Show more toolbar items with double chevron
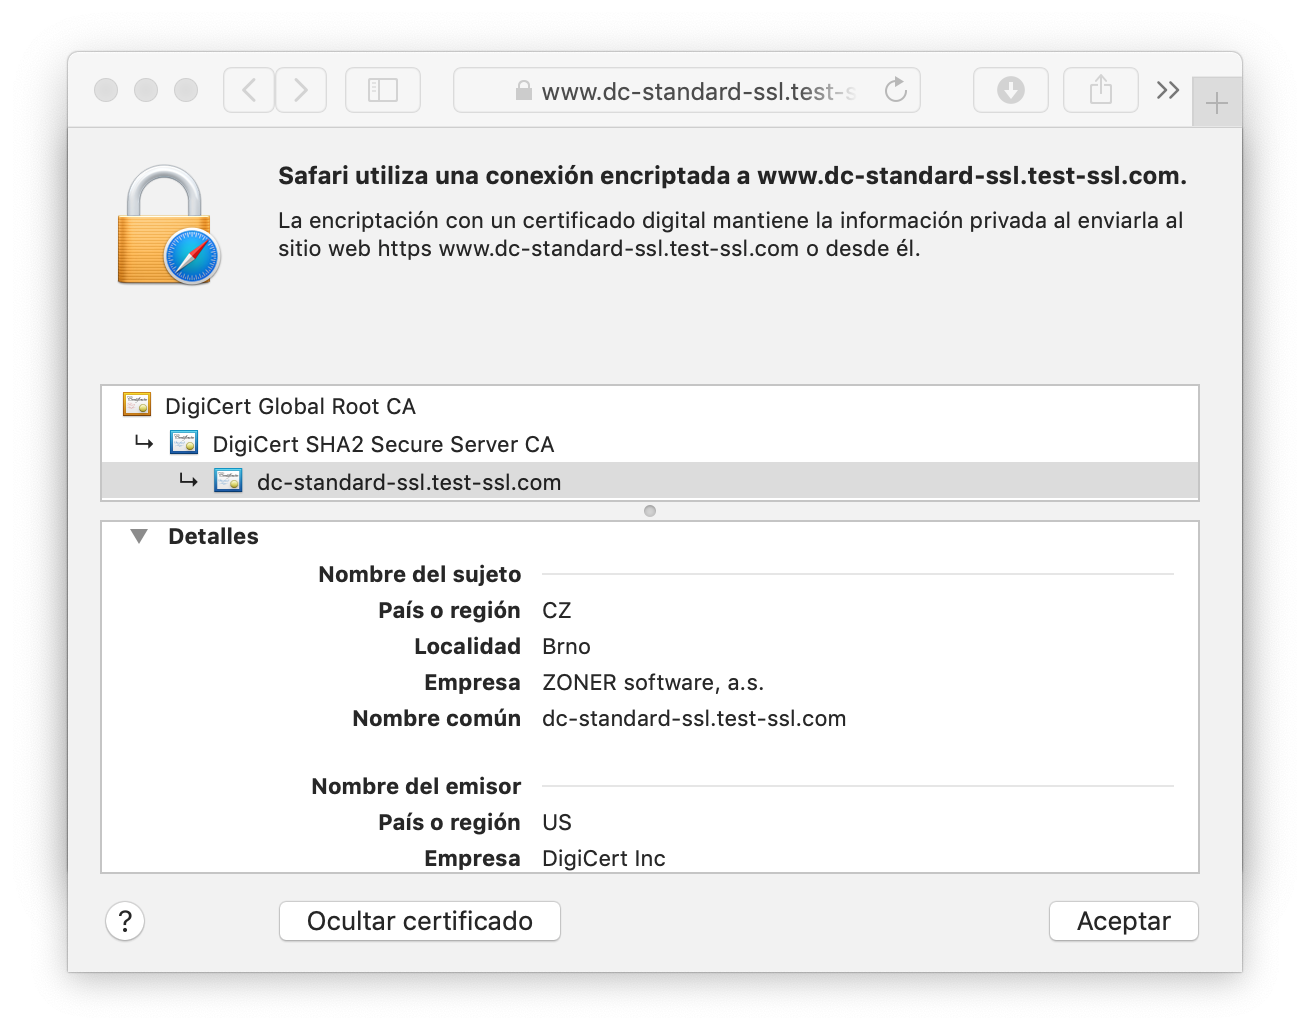Viewport: 1310px width, 1026px height. tap(1167, 90)
